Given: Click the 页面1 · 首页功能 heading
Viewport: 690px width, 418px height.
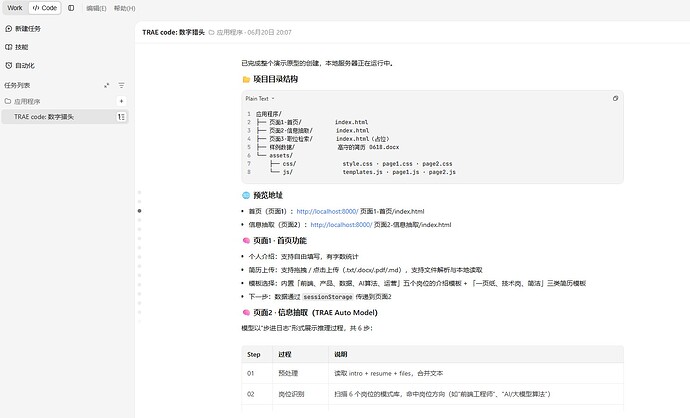Looking at the screenshot, I should 280,241.
